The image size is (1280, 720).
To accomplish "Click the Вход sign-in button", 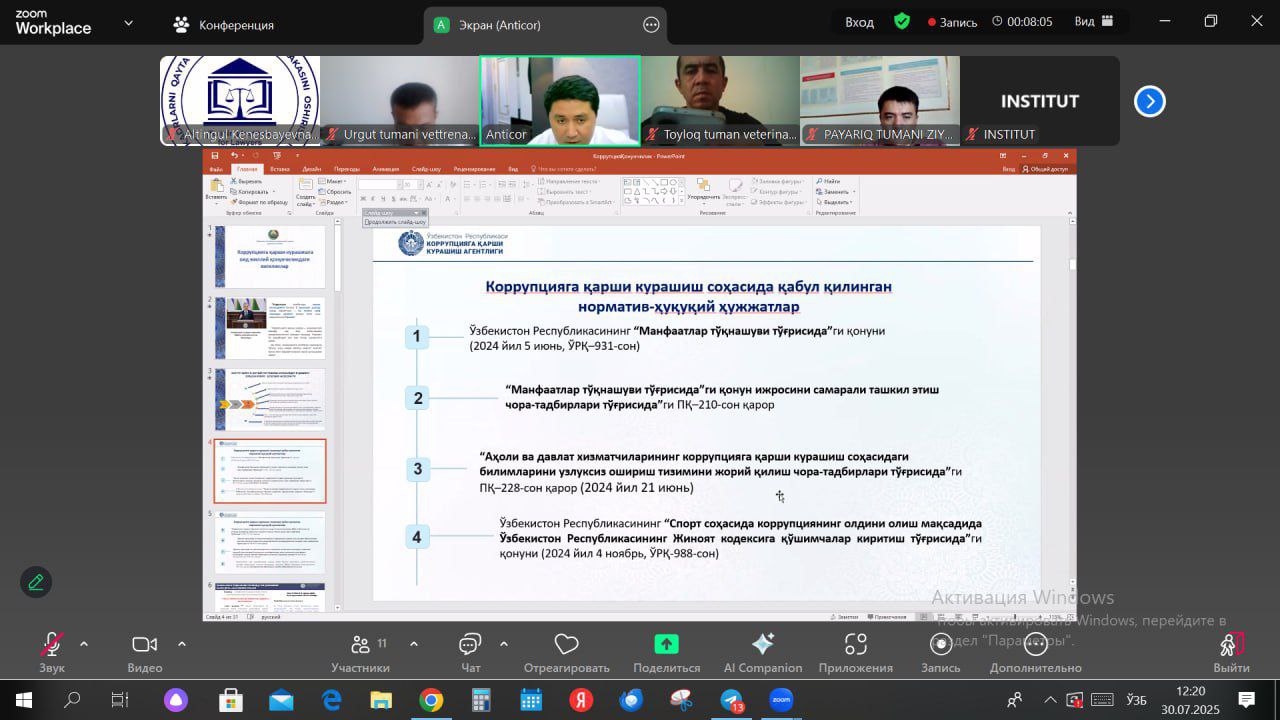I will [x=859, y=22].
